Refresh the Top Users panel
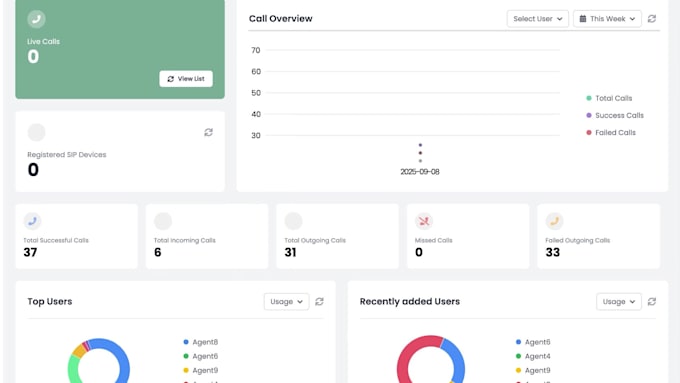 (x=320, y=301)
